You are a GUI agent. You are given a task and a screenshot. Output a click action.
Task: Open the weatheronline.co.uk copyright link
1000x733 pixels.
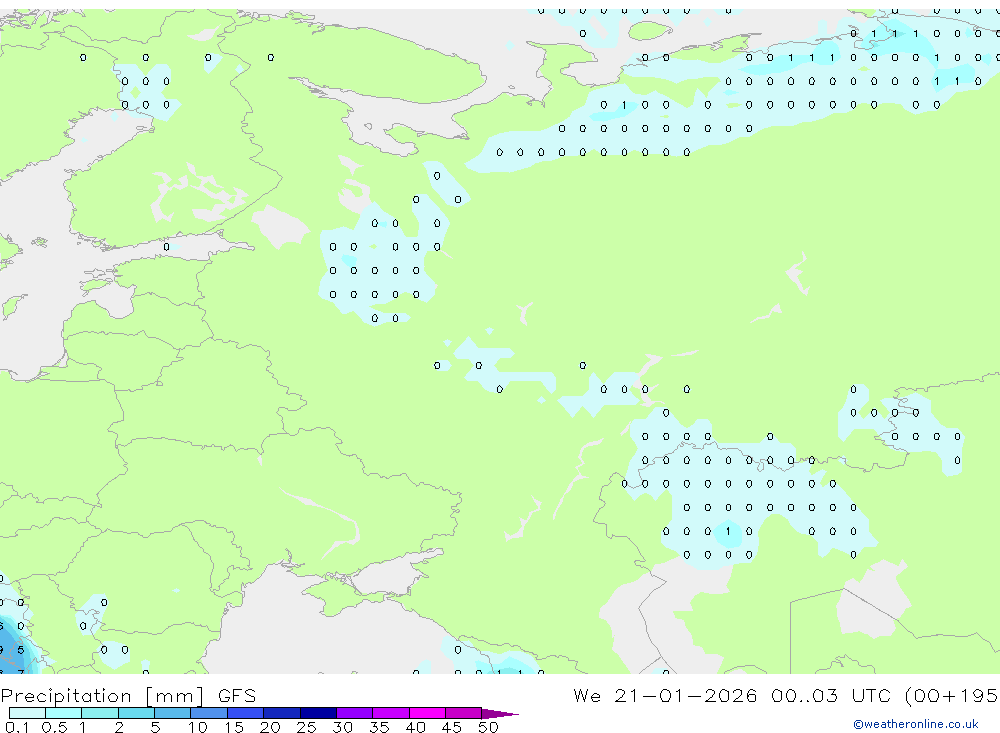pyautogui.click(x=916, y=724)
